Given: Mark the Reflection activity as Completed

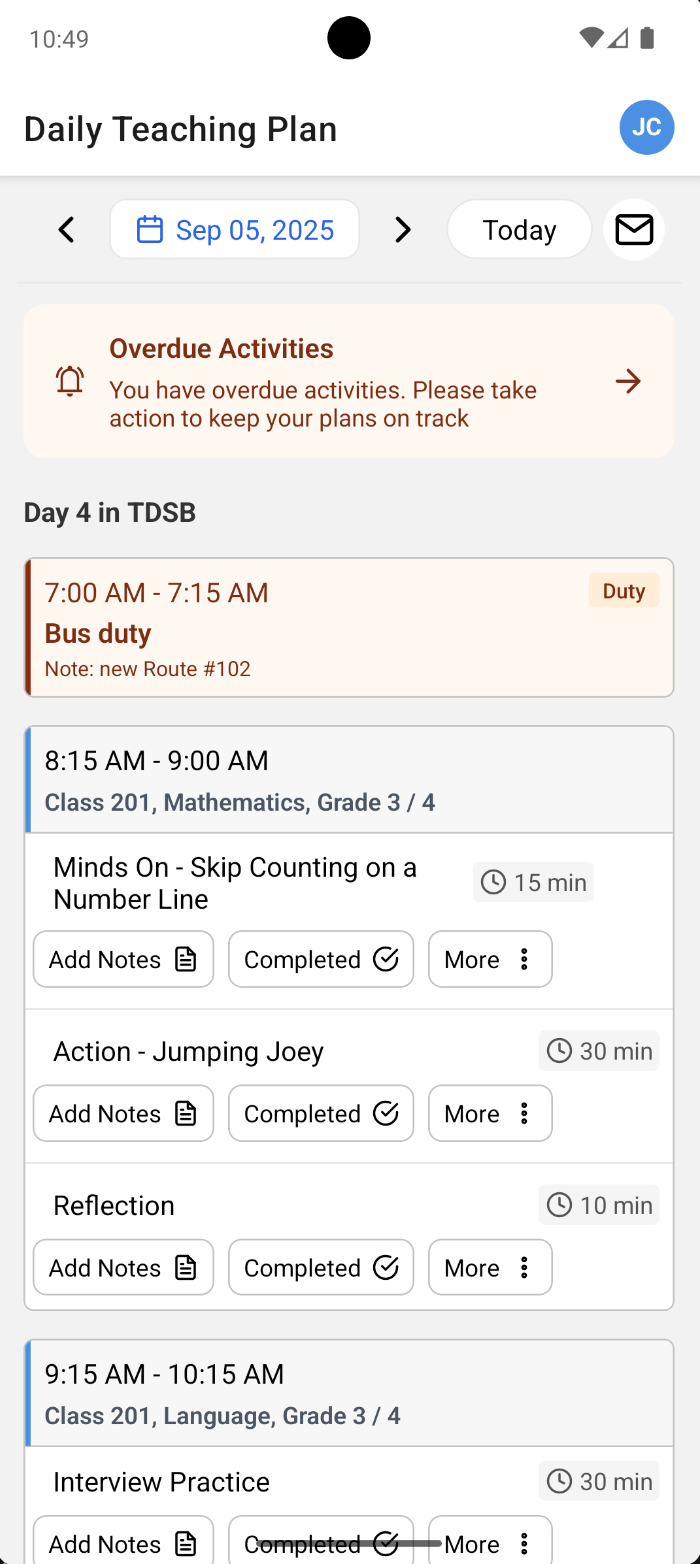Looking at the screenshot, I should click(x=320, y=1267).
